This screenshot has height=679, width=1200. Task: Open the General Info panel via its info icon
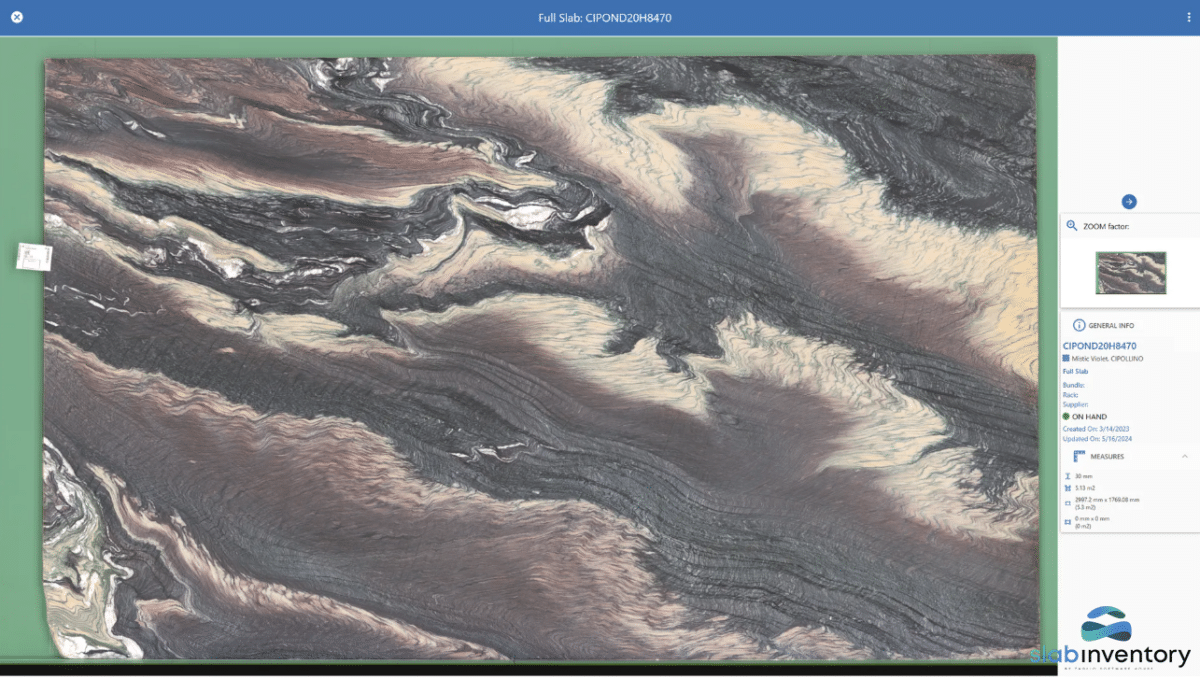[x=1080, y=325]
